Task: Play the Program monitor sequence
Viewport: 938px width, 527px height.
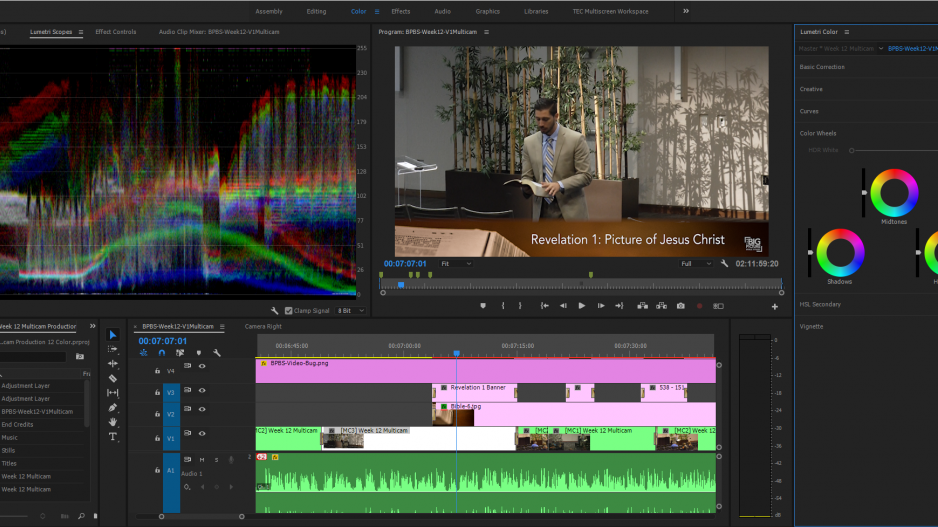Action: pyautogui.click(x=581, y=306)
